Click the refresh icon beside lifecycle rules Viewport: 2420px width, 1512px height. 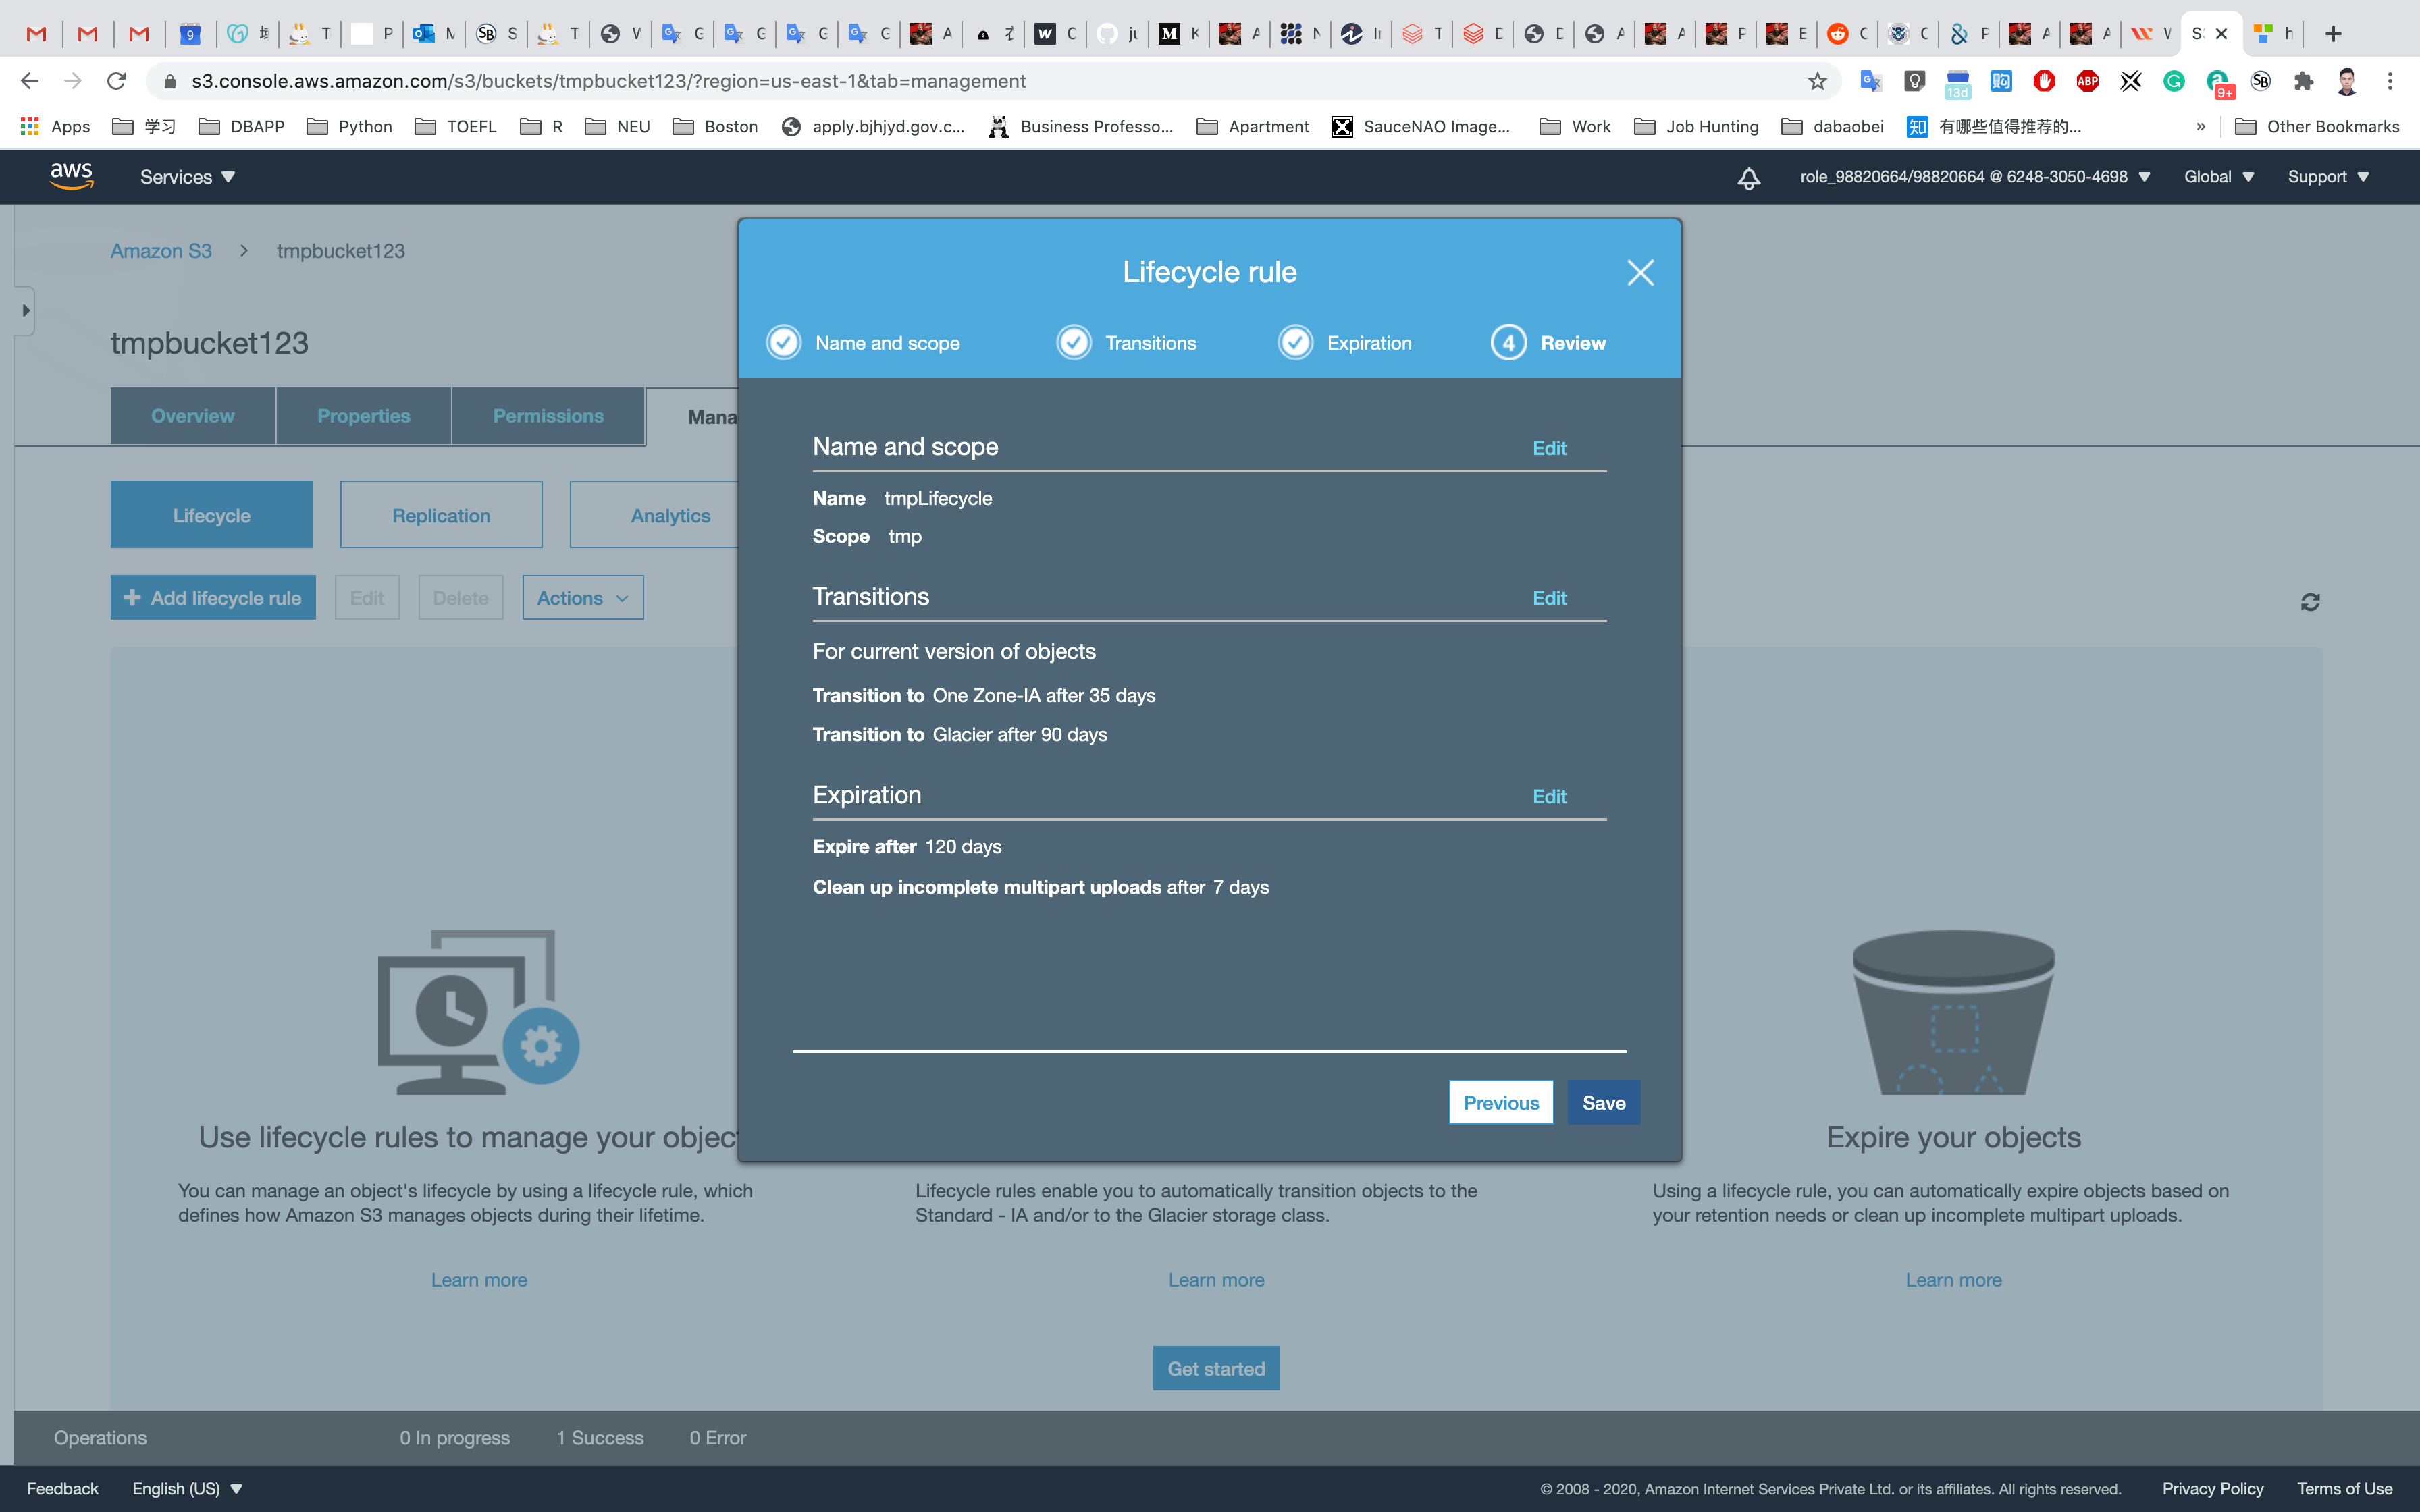pyautogui.click(x=2310, y=602)
